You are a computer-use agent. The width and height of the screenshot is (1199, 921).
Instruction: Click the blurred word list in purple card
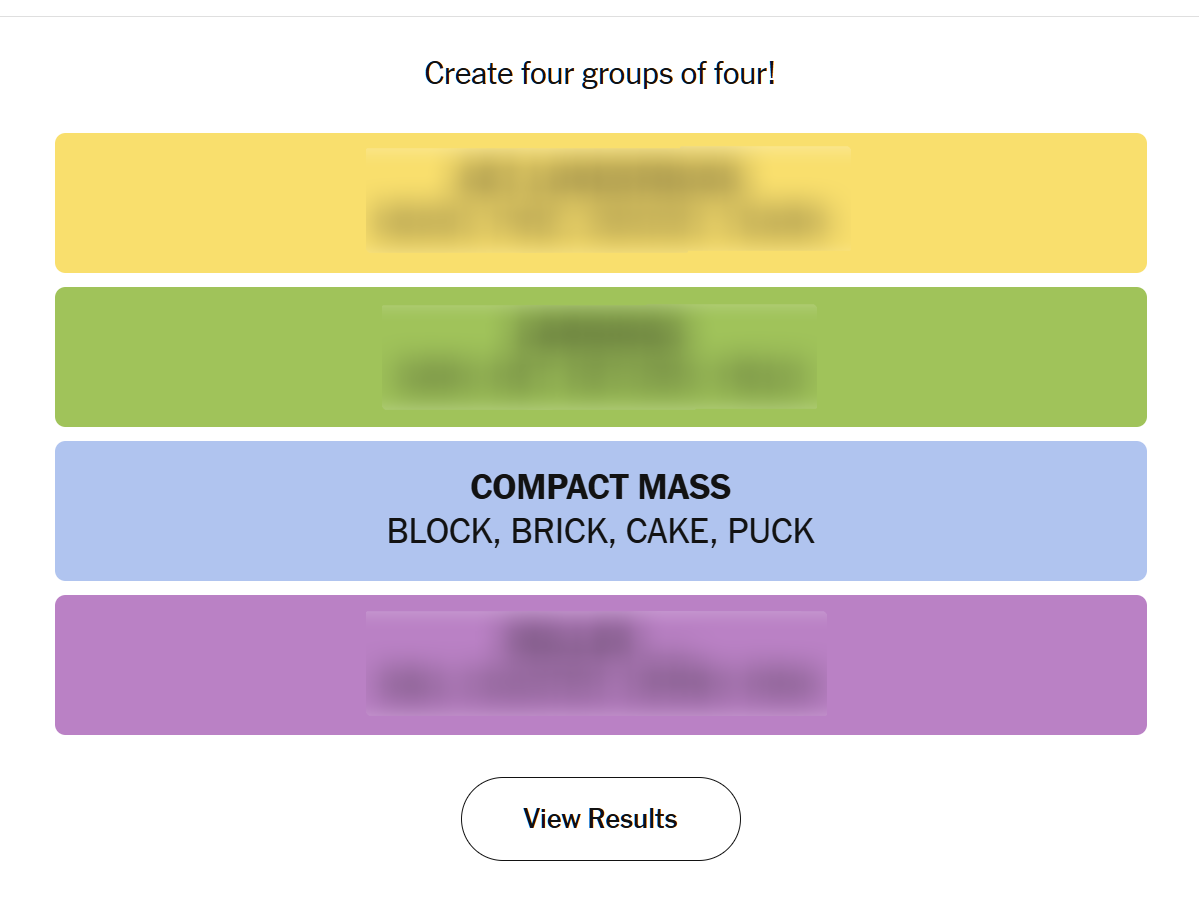(x=598, y=685)
